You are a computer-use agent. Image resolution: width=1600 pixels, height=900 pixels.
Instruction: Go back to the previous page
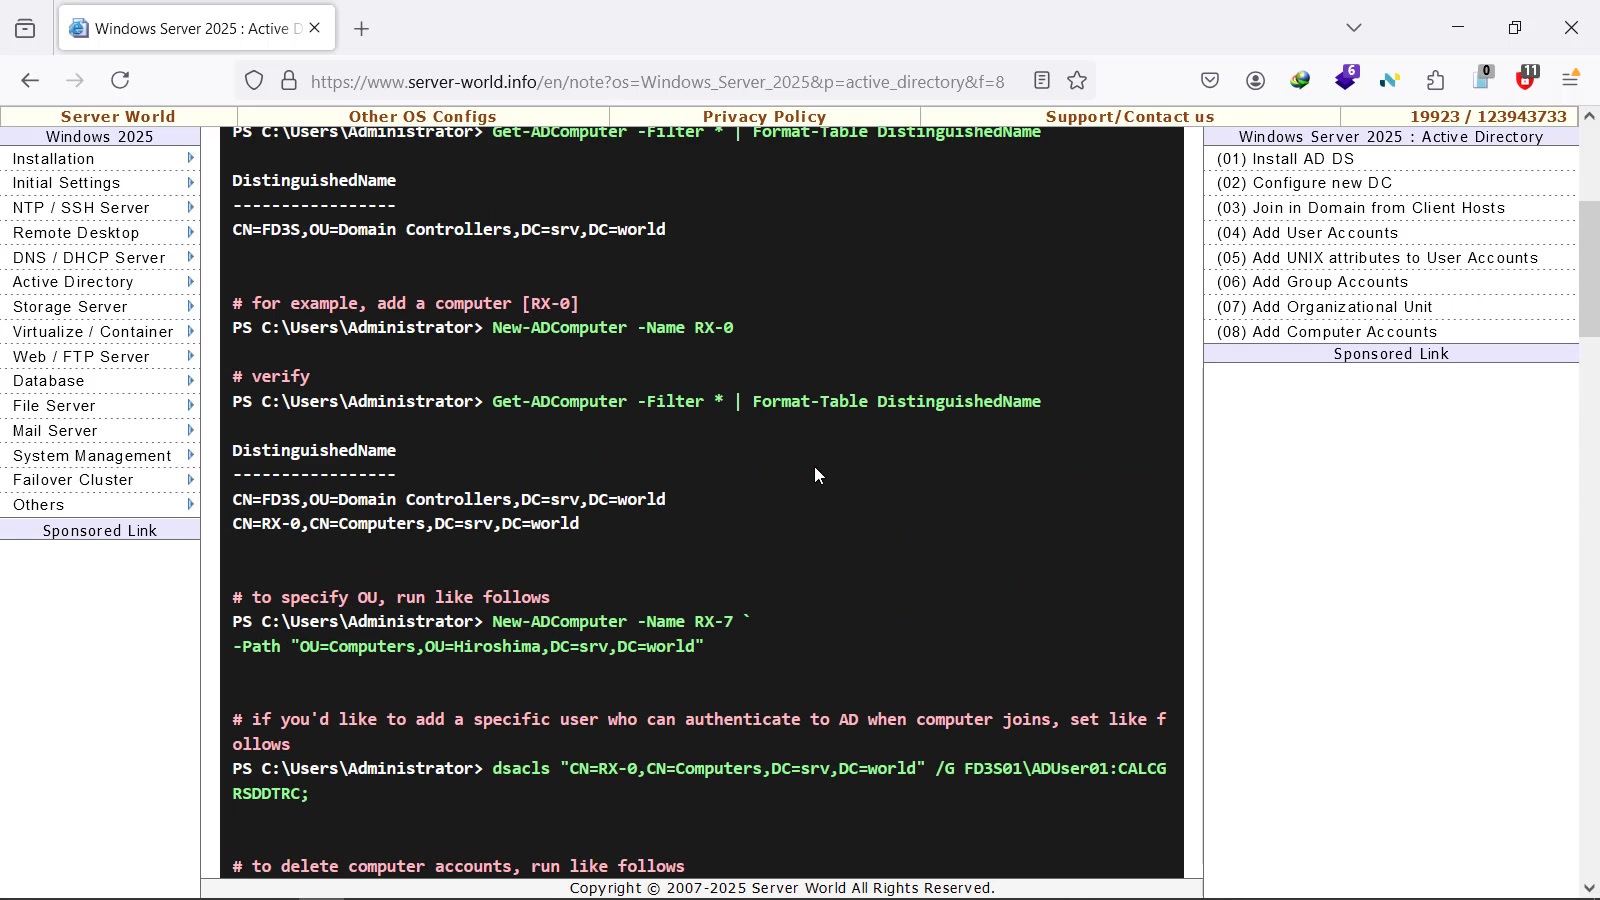(x=30, y=81)
